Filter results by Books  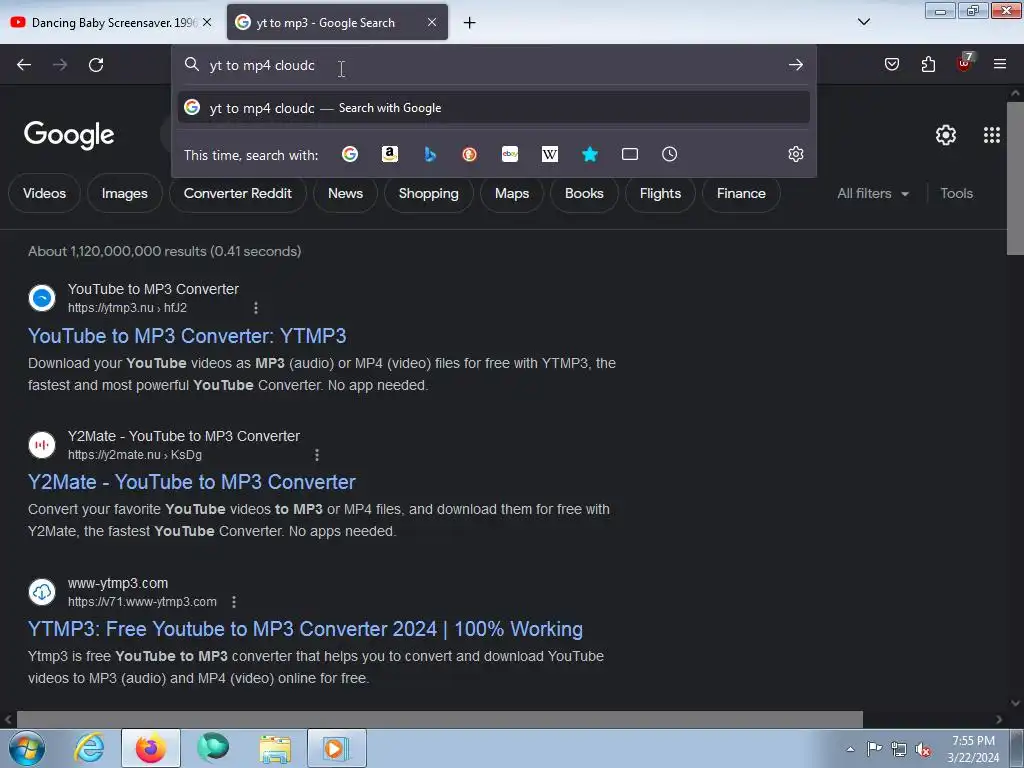coord(584,193)
